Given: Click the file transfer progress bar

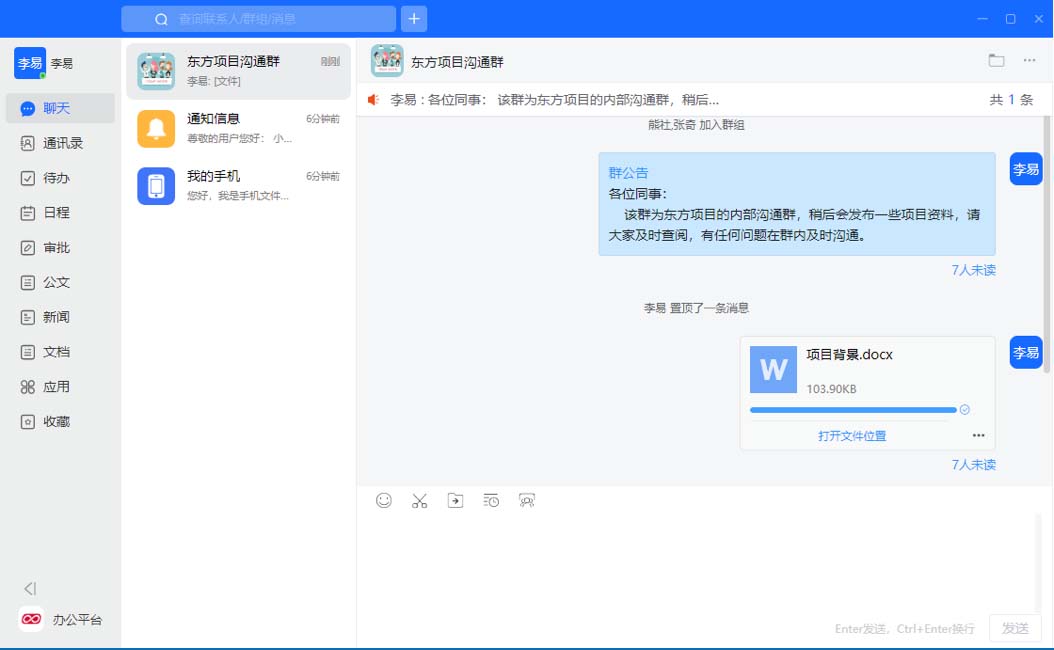Looking at the screenshot, I should coord(853,410).
